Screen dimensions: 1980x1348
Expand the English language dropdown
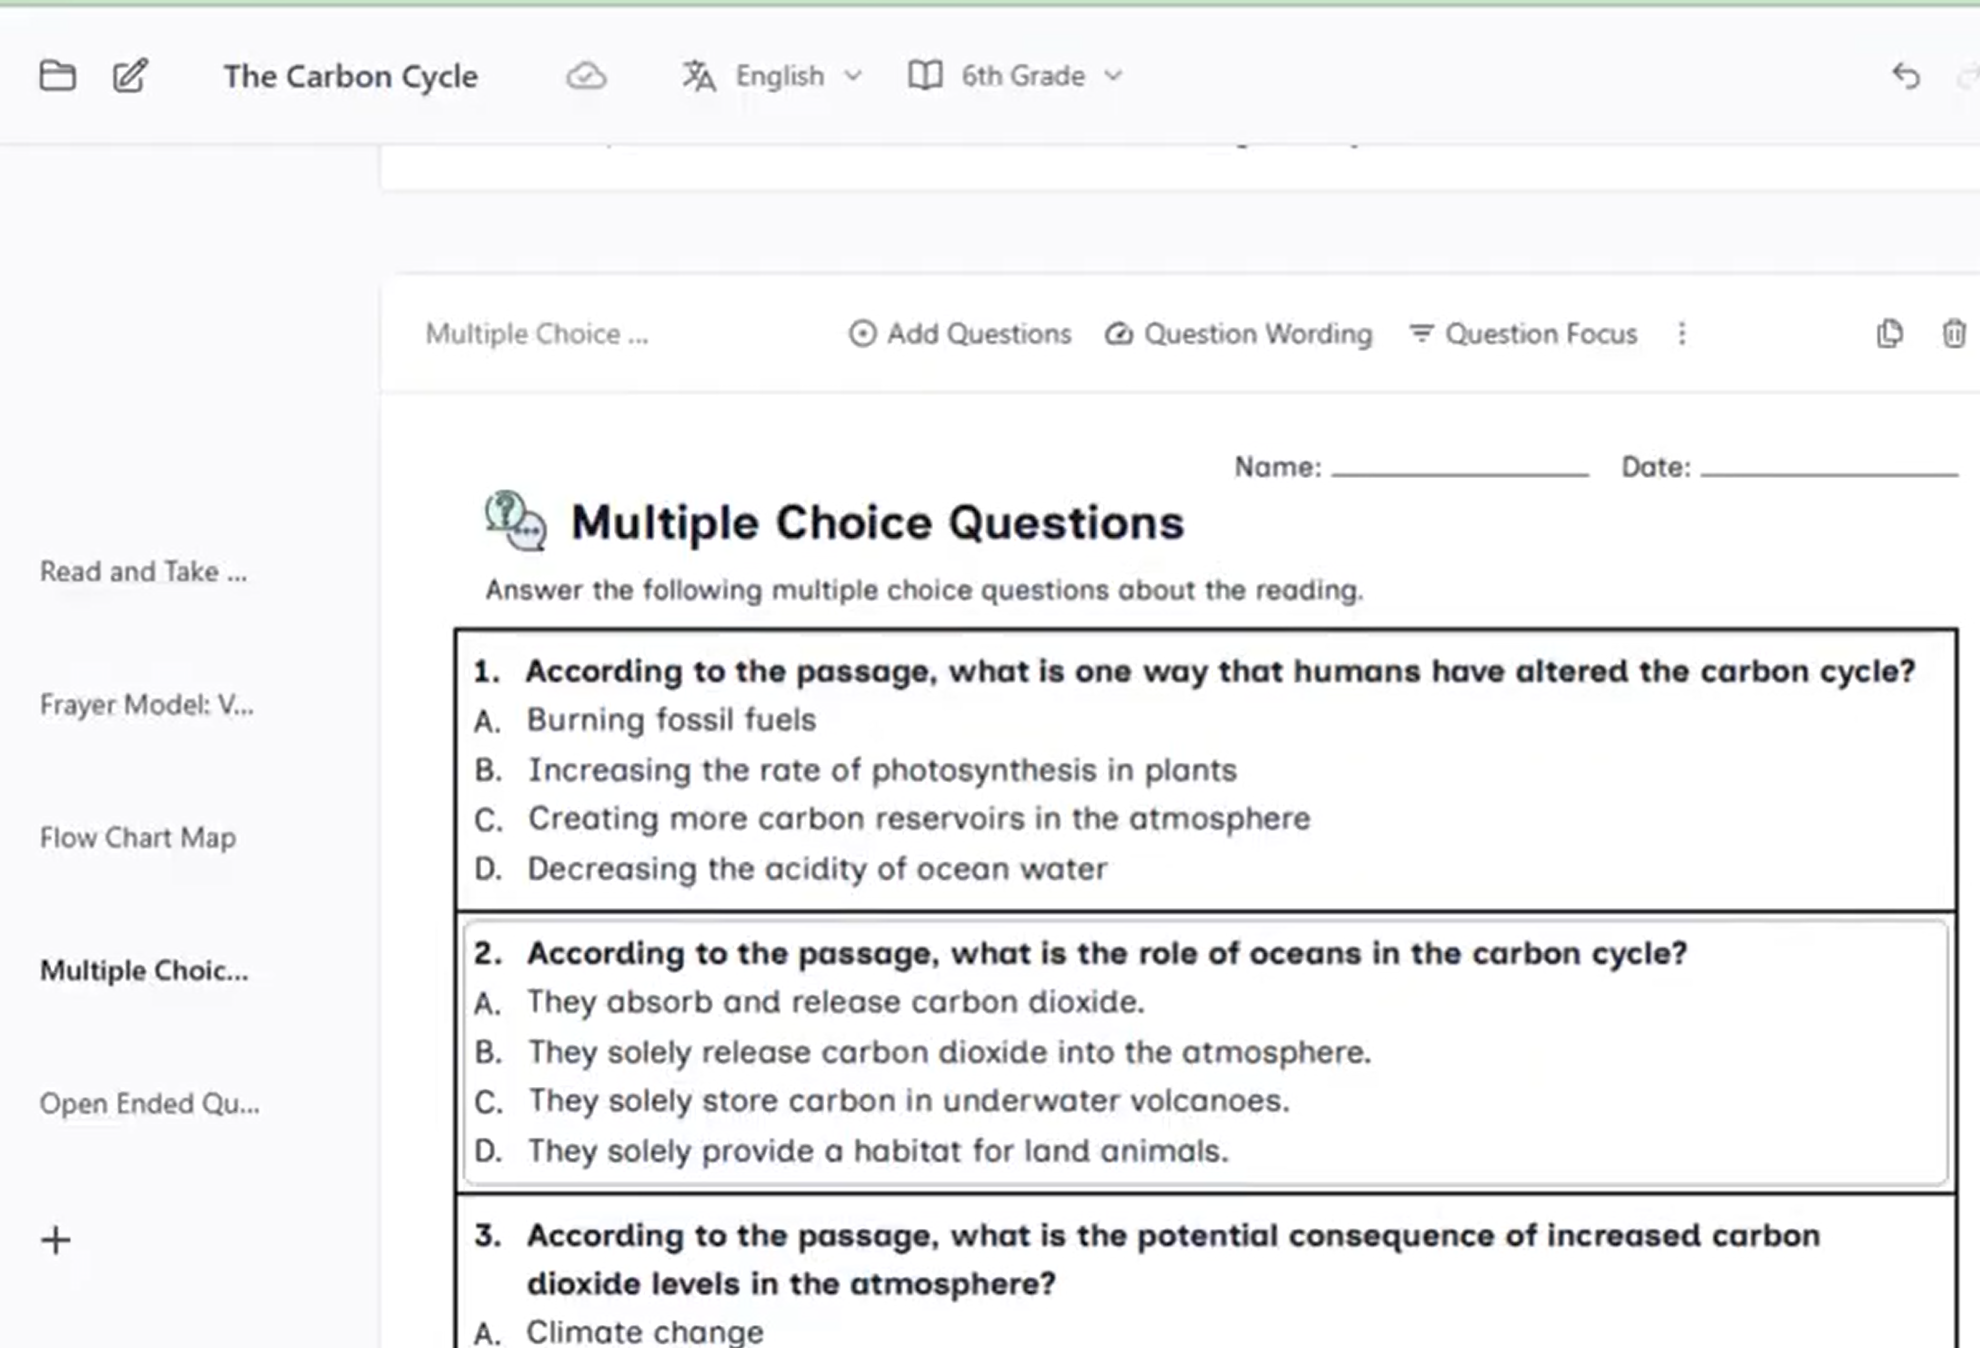[798, 76]
